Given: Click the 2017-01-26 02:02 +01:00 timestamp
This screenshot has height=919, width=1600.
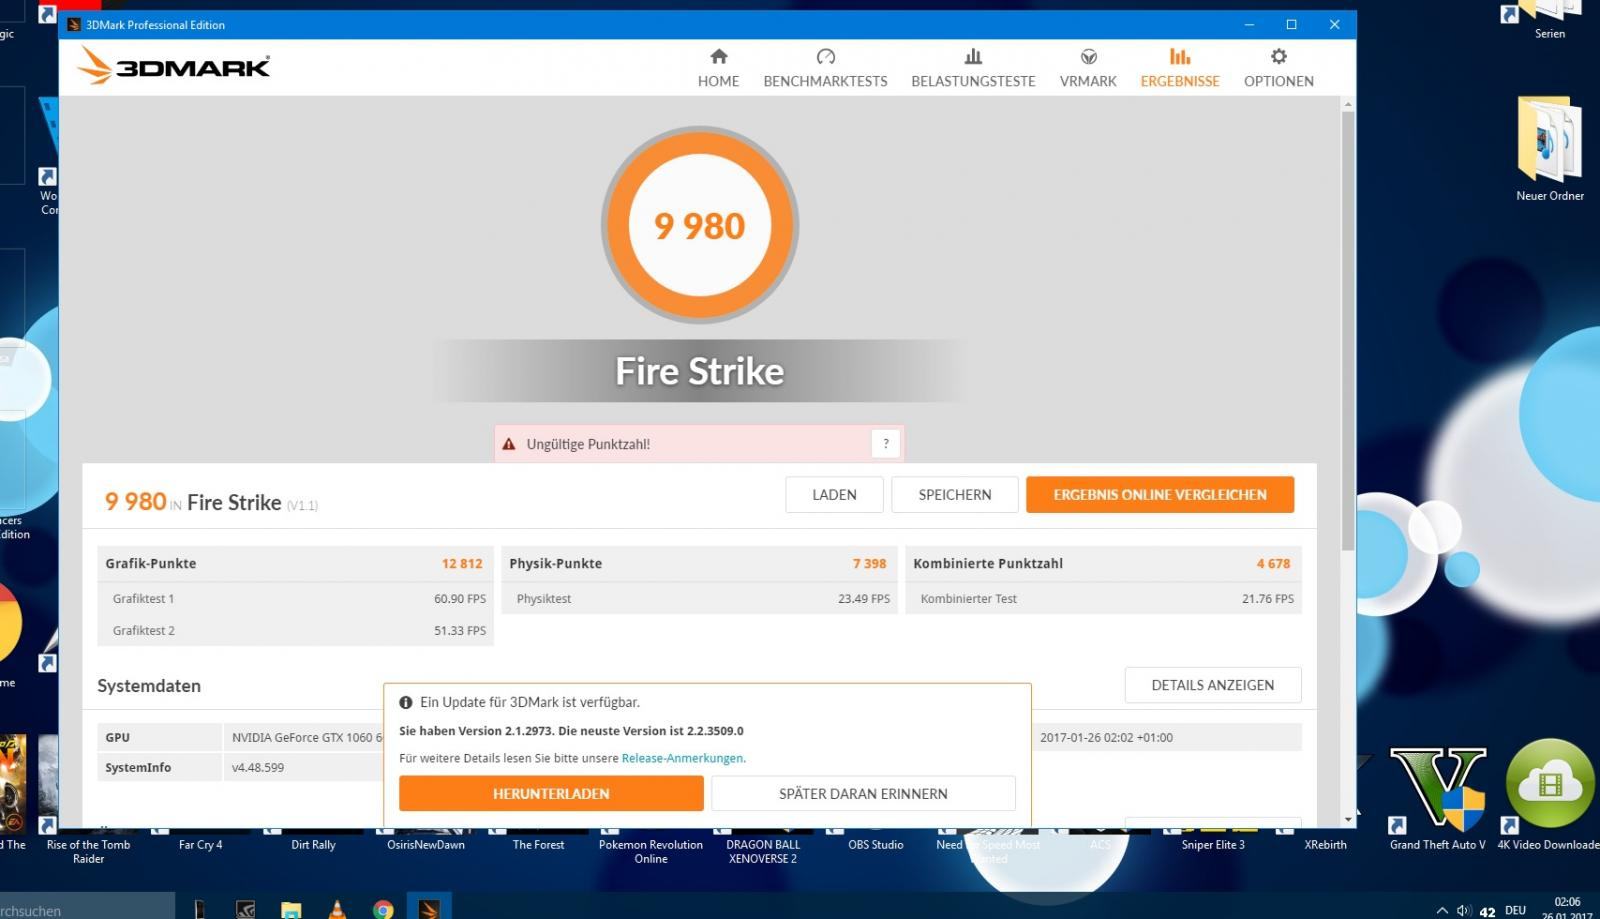Looking at the screenshot, I should click(1106, 737).
